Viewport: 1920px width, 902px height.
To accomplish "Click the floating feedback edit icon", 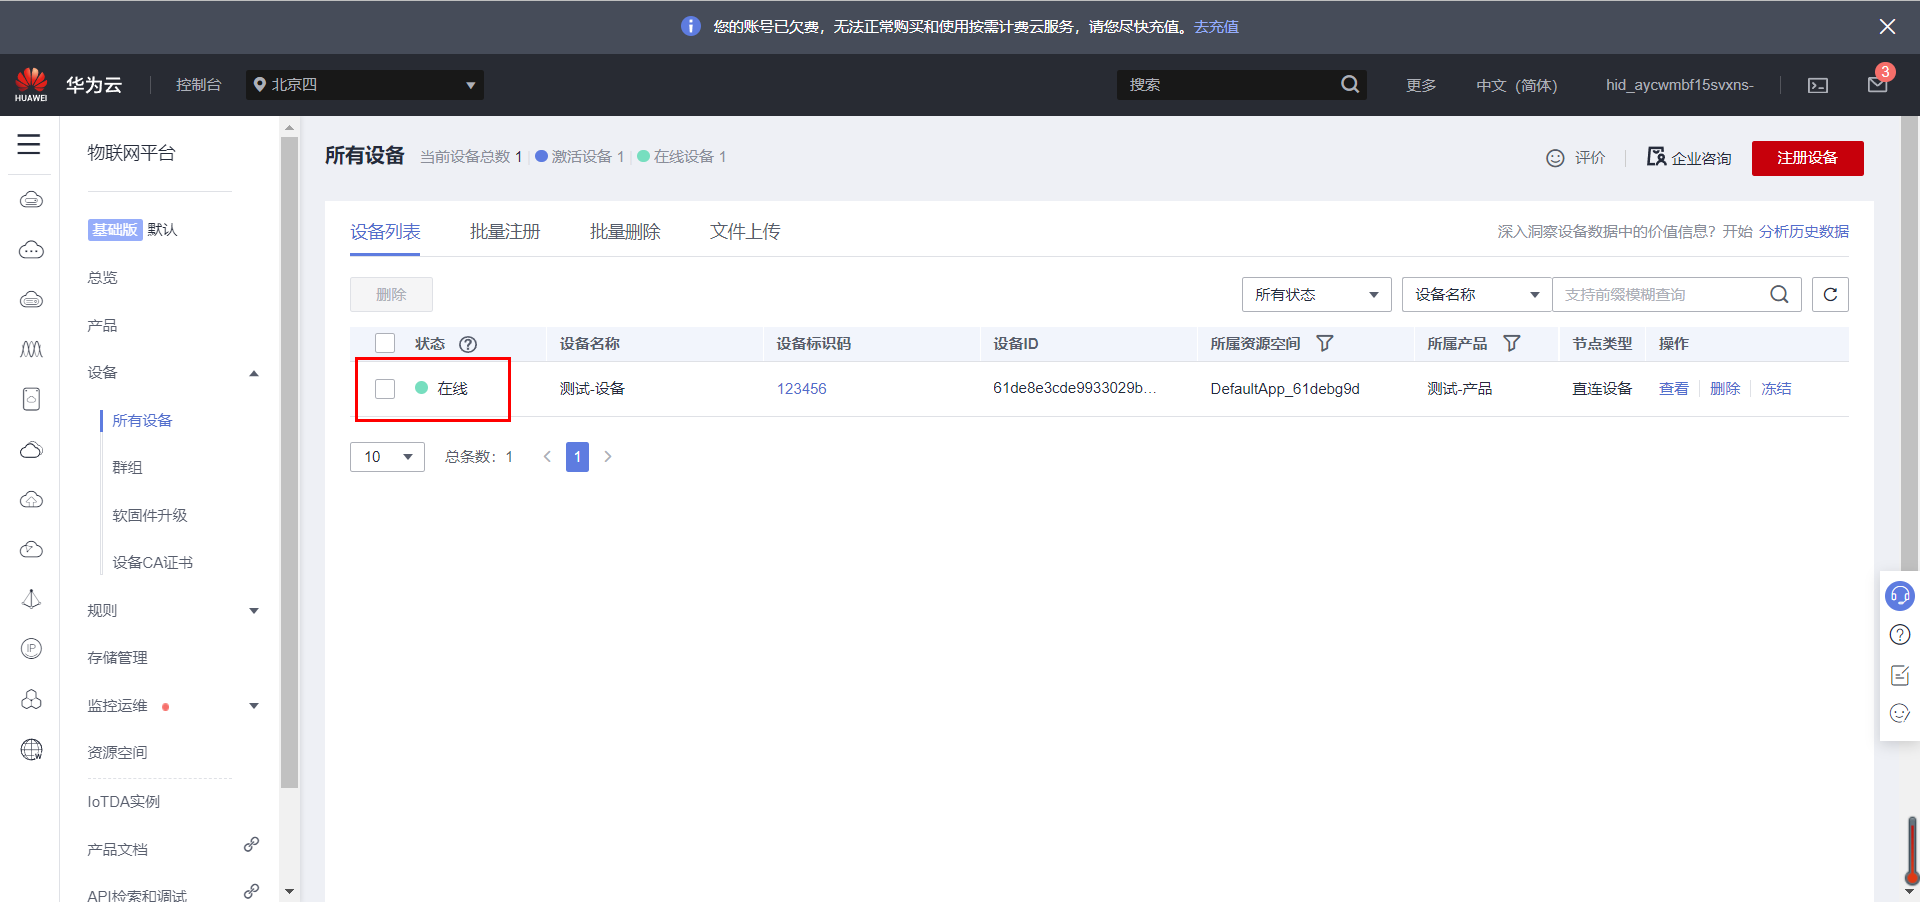I will click(1900, 675).
